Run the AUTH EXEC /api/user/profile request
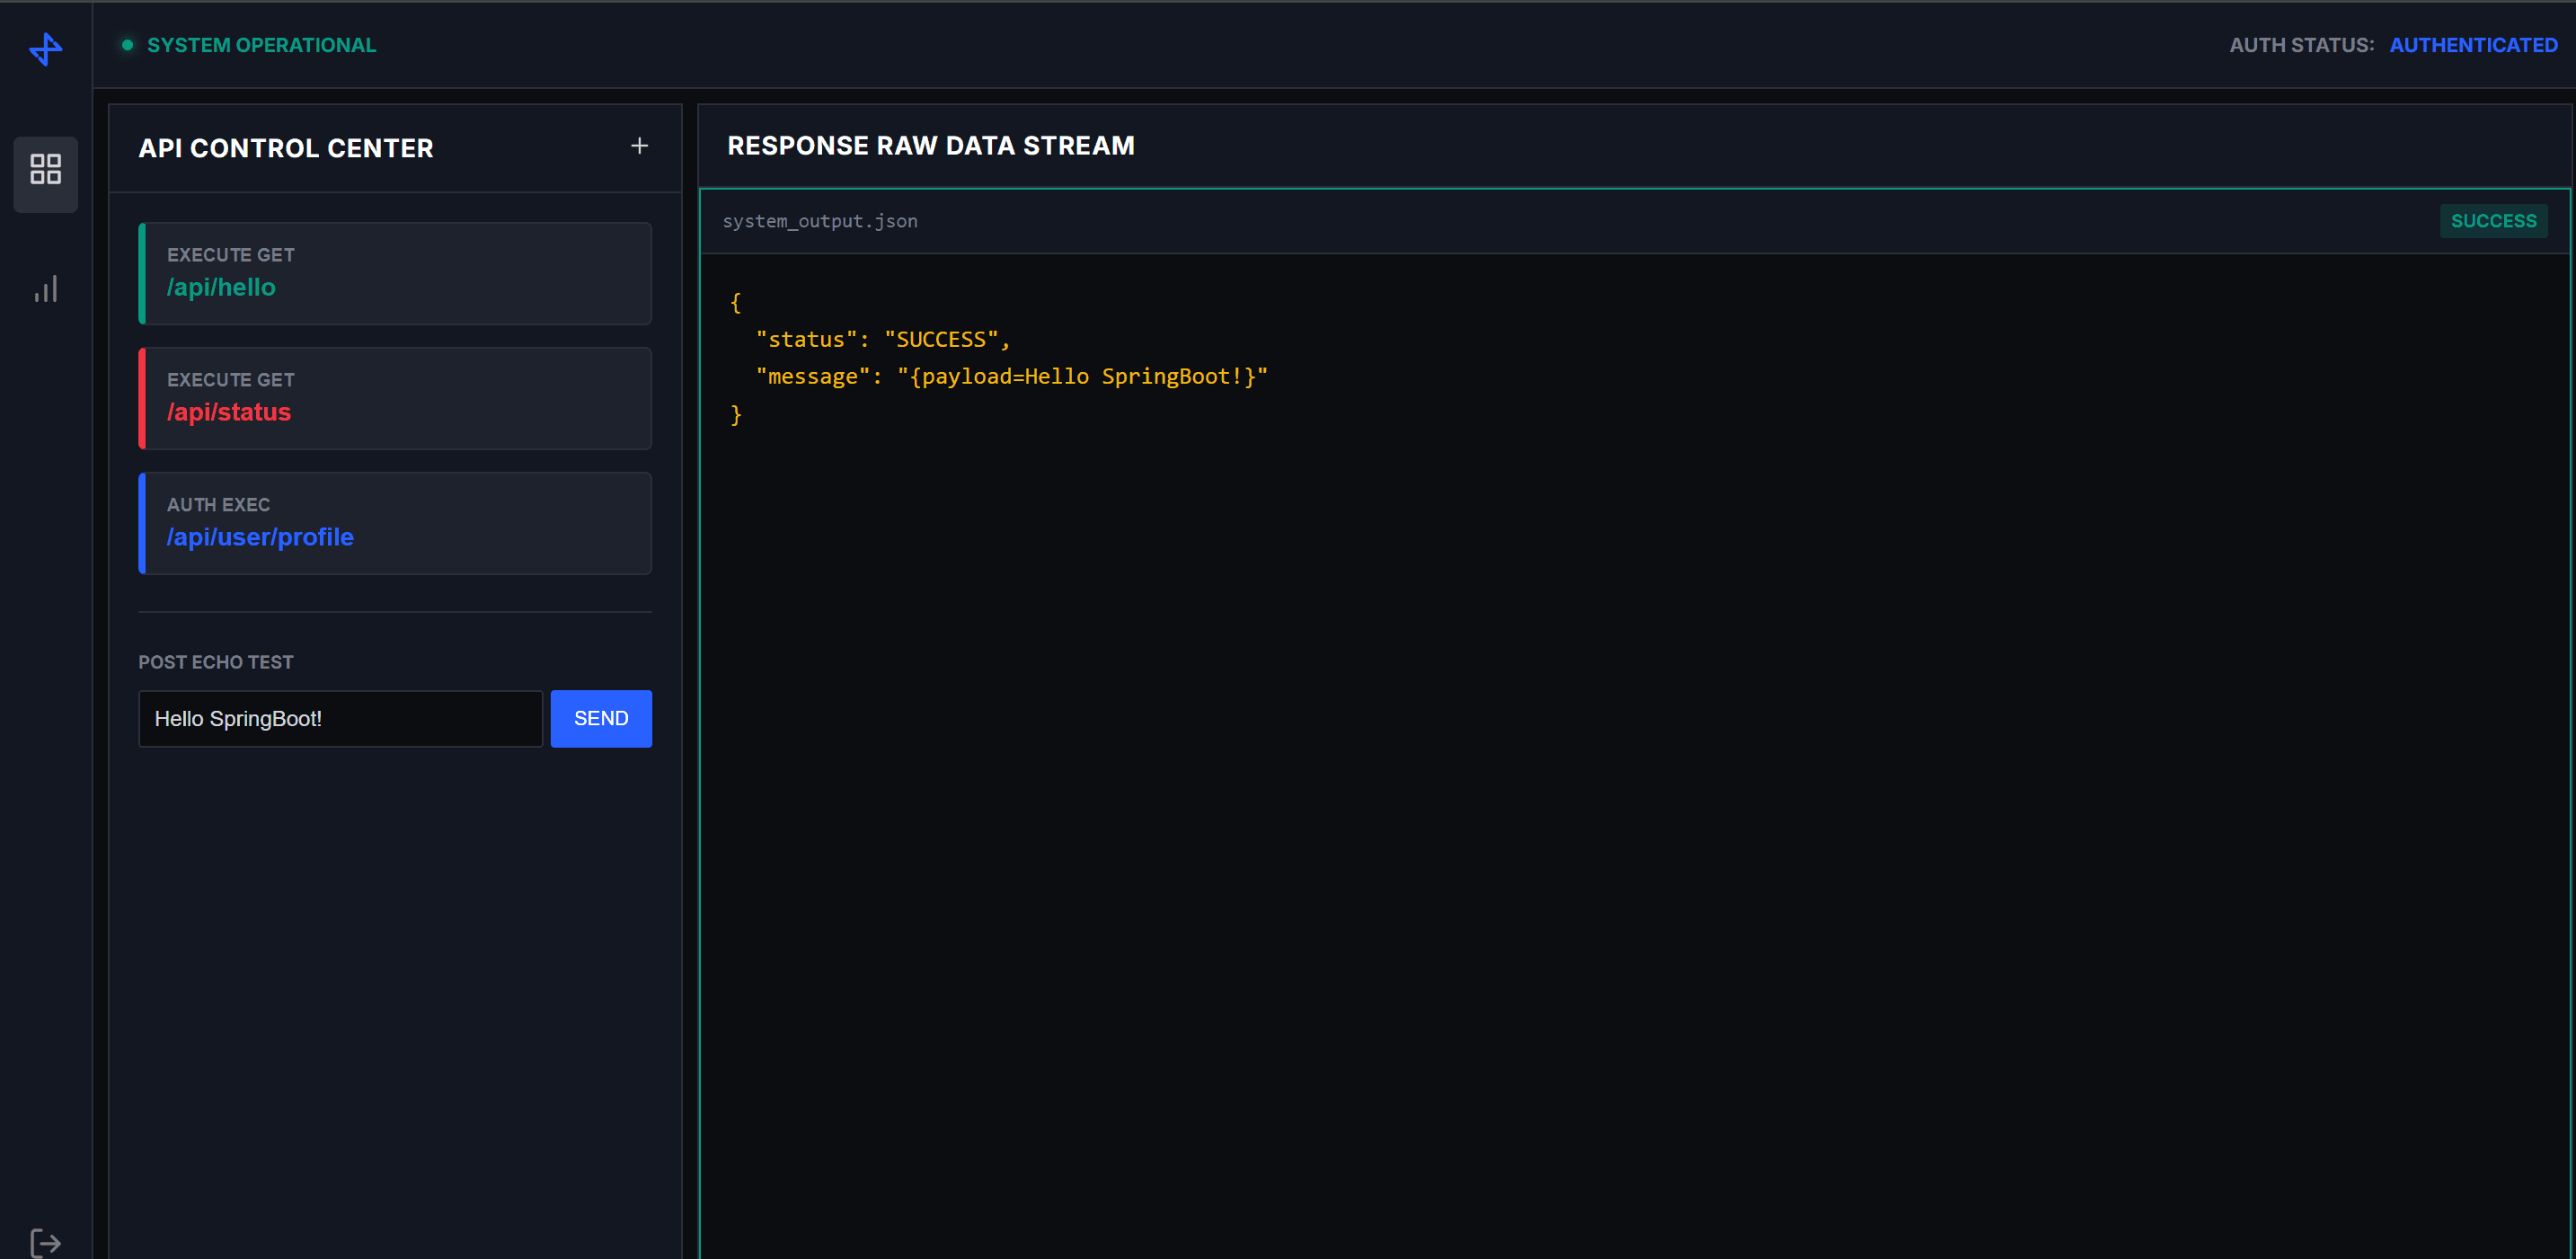The height and width of the screenshot is (1259, 2576). [395, 522]
